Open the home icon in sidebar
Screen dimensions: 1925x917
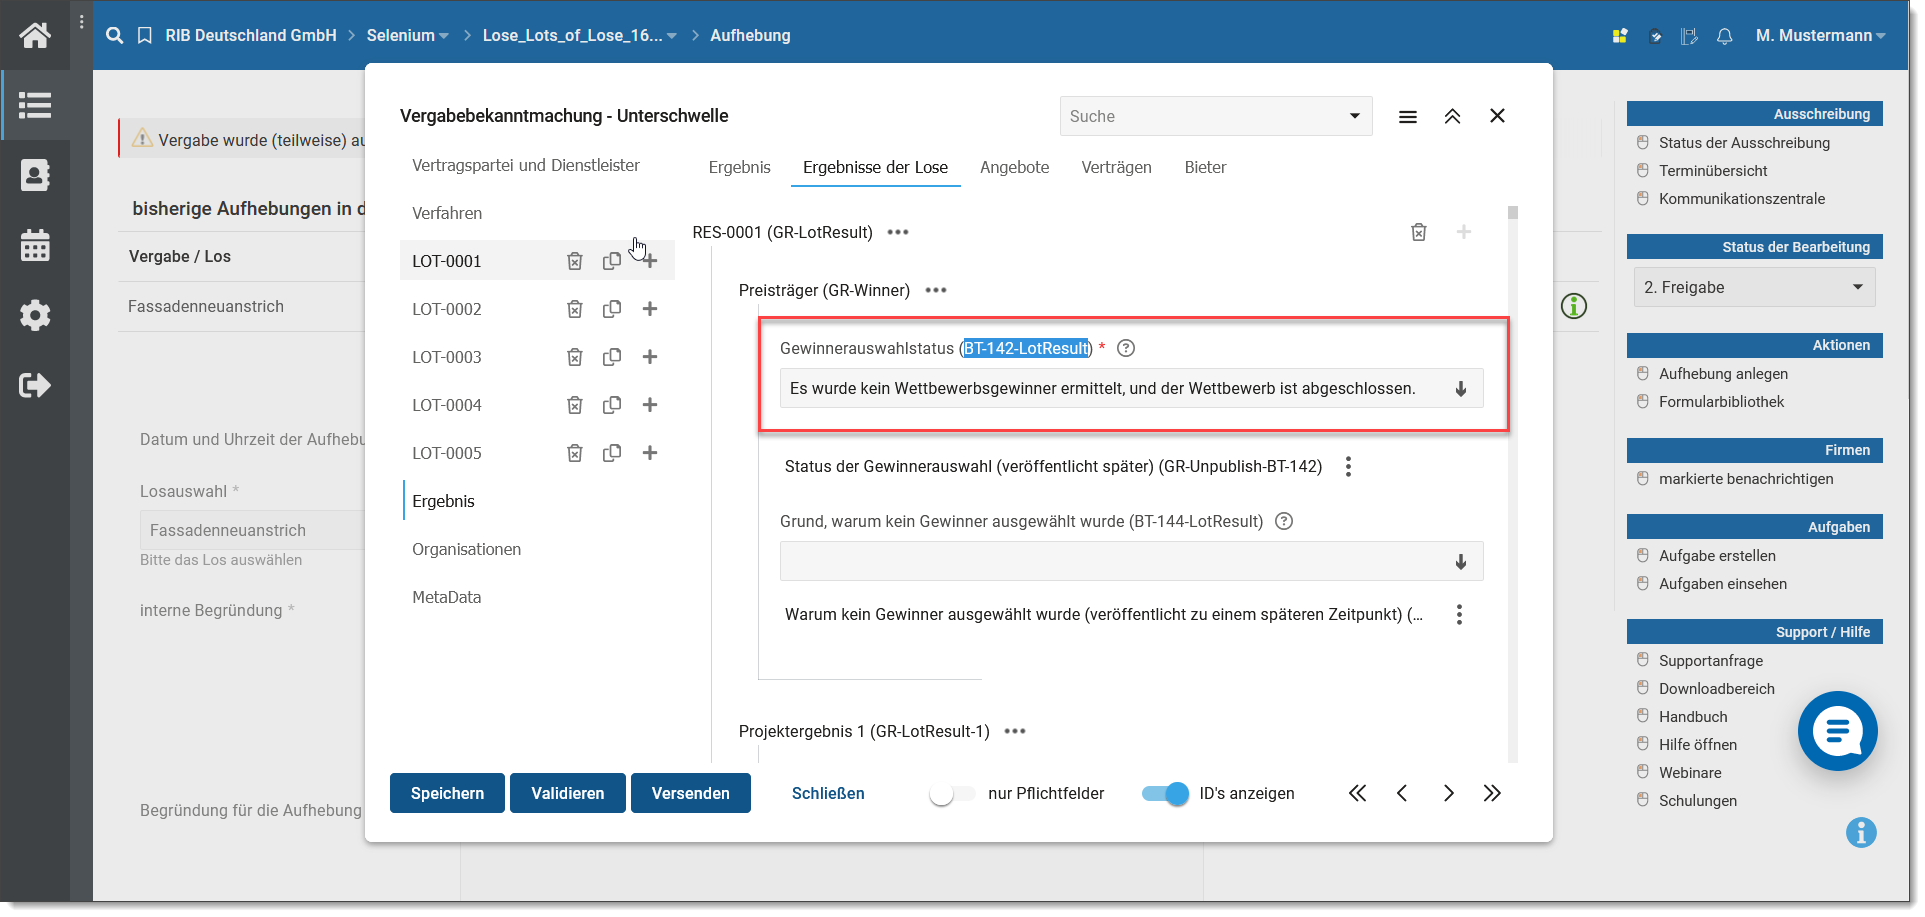pos(35,35)
